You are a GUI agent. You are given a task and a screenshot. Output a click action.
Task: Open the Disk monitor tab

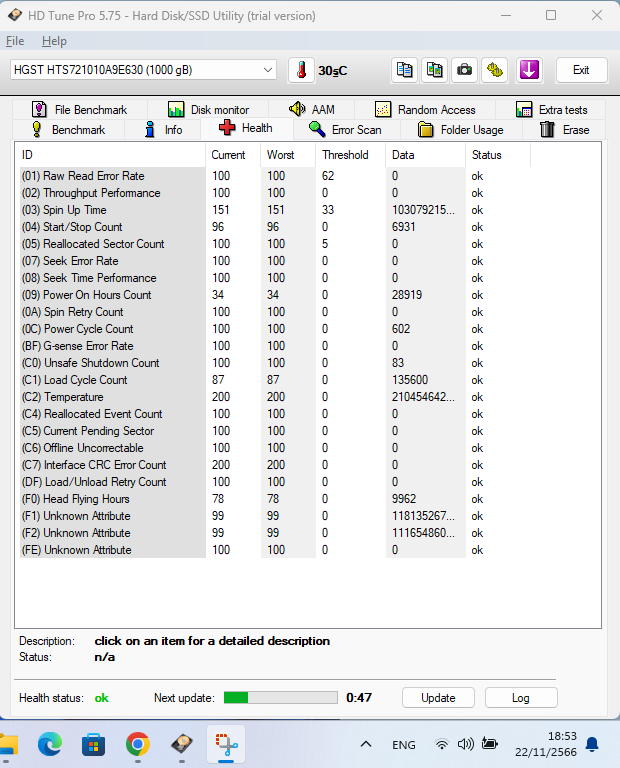208,110
